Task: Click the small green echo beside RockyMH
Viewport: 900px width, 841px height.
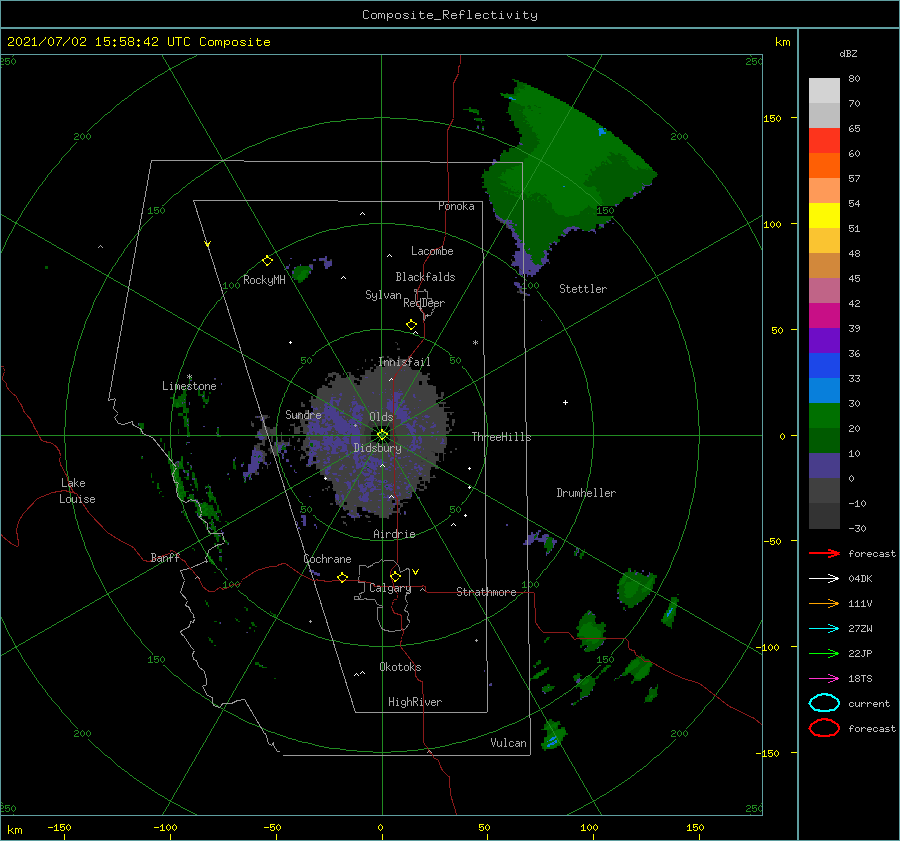Action: 301,273
